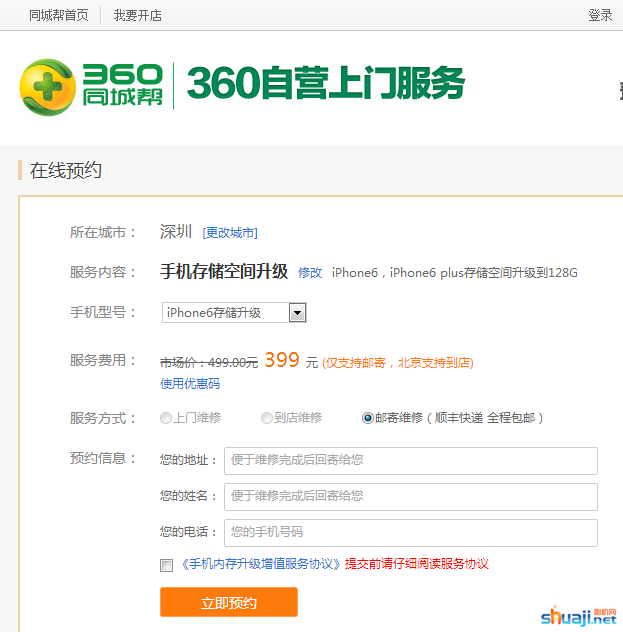The width and height of the screenshot is (623, 632).
Task: Click the iPhone6 plus存储空间升级到128G description
Action: tap(455, 273)
